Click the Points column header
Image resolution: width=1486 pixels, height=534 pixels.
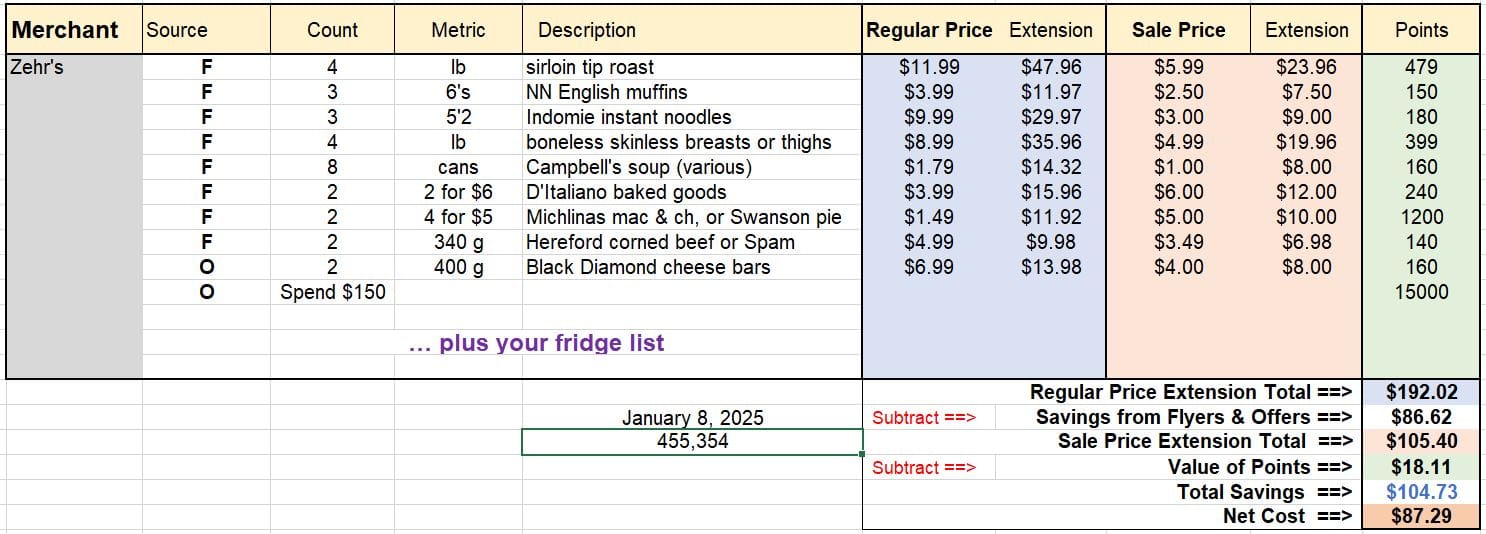tap(1421, 30)
